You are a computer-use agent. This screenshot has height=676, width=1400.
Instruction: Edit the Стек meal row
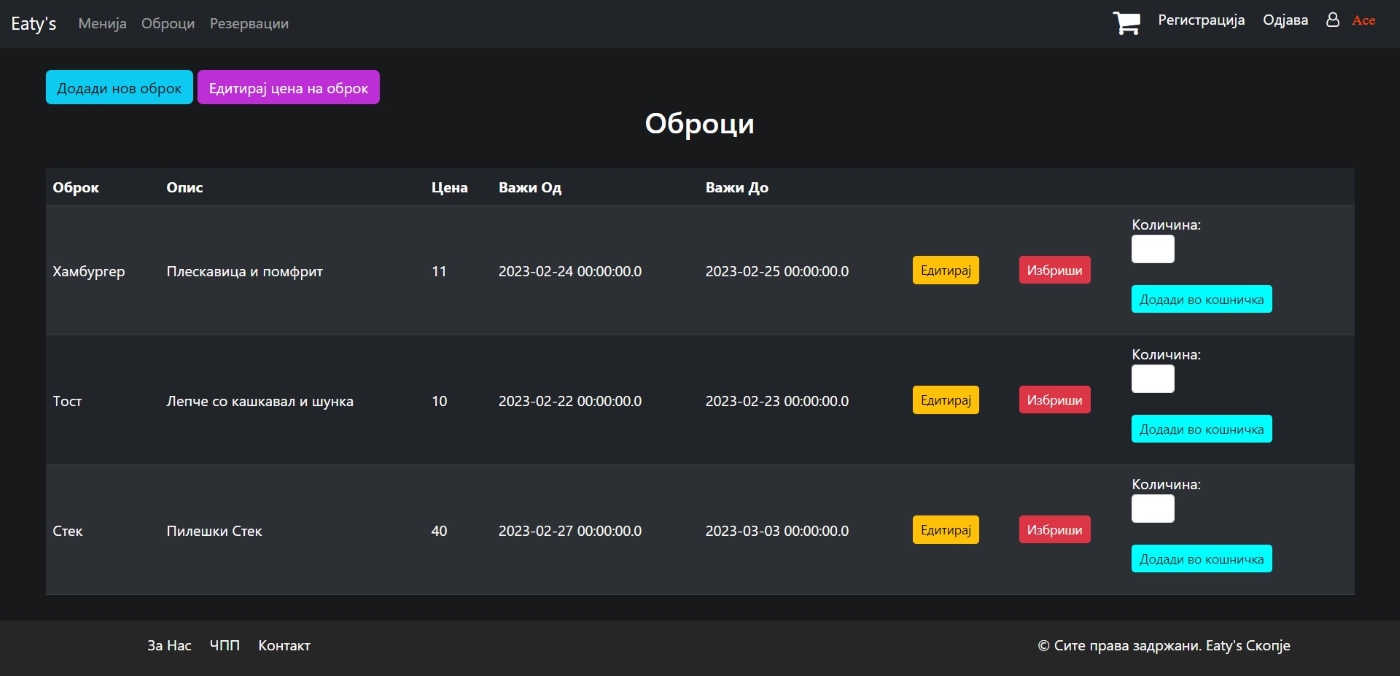pos(945,530)
